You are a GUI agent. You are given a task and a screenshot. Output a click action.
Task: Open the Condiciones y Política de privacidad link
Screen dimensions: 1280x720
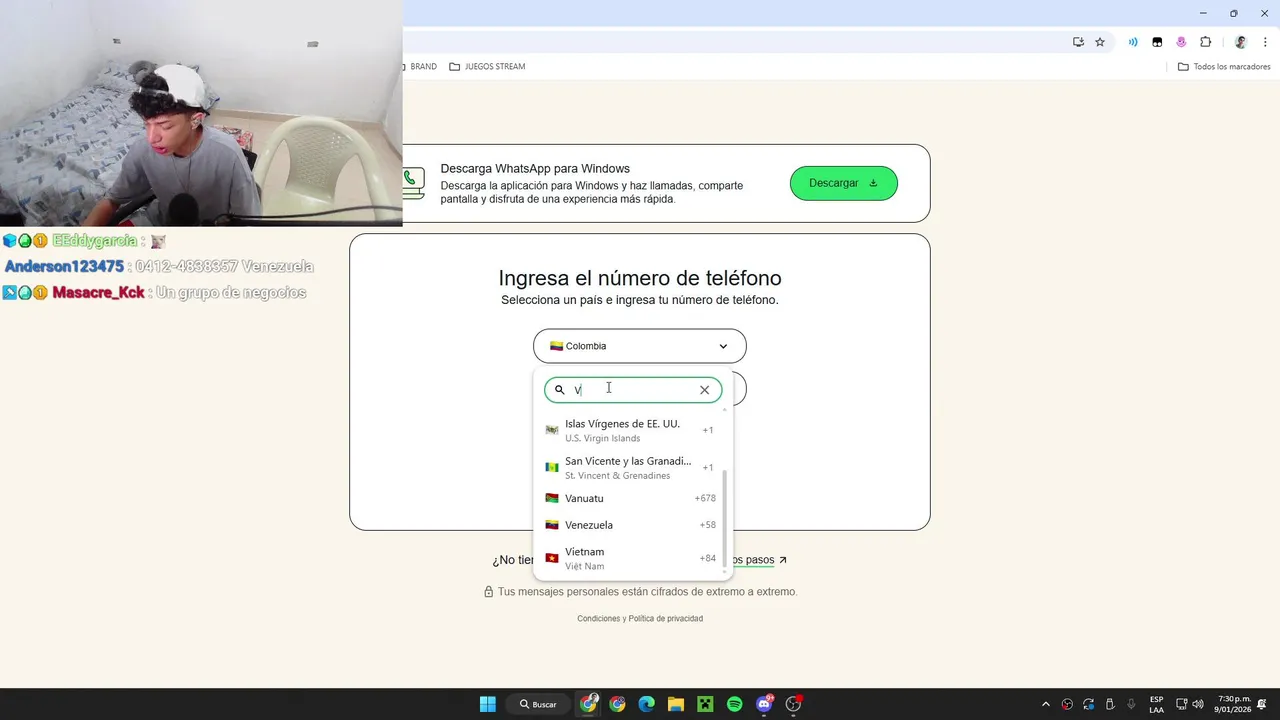(640, 618)
